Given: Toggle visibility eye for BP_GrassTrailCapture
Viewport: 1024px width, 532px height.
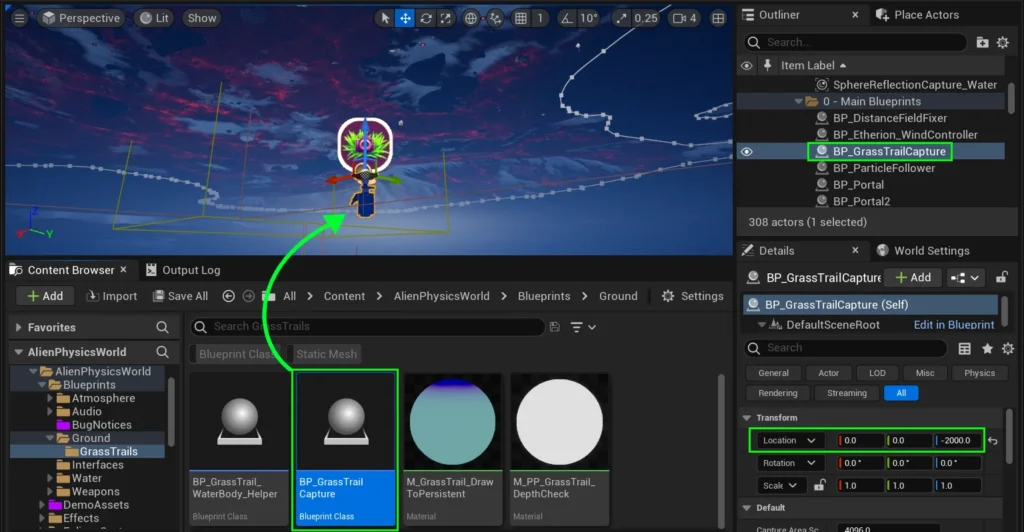Looking at the screenshot, I should [x=746, y=151].
